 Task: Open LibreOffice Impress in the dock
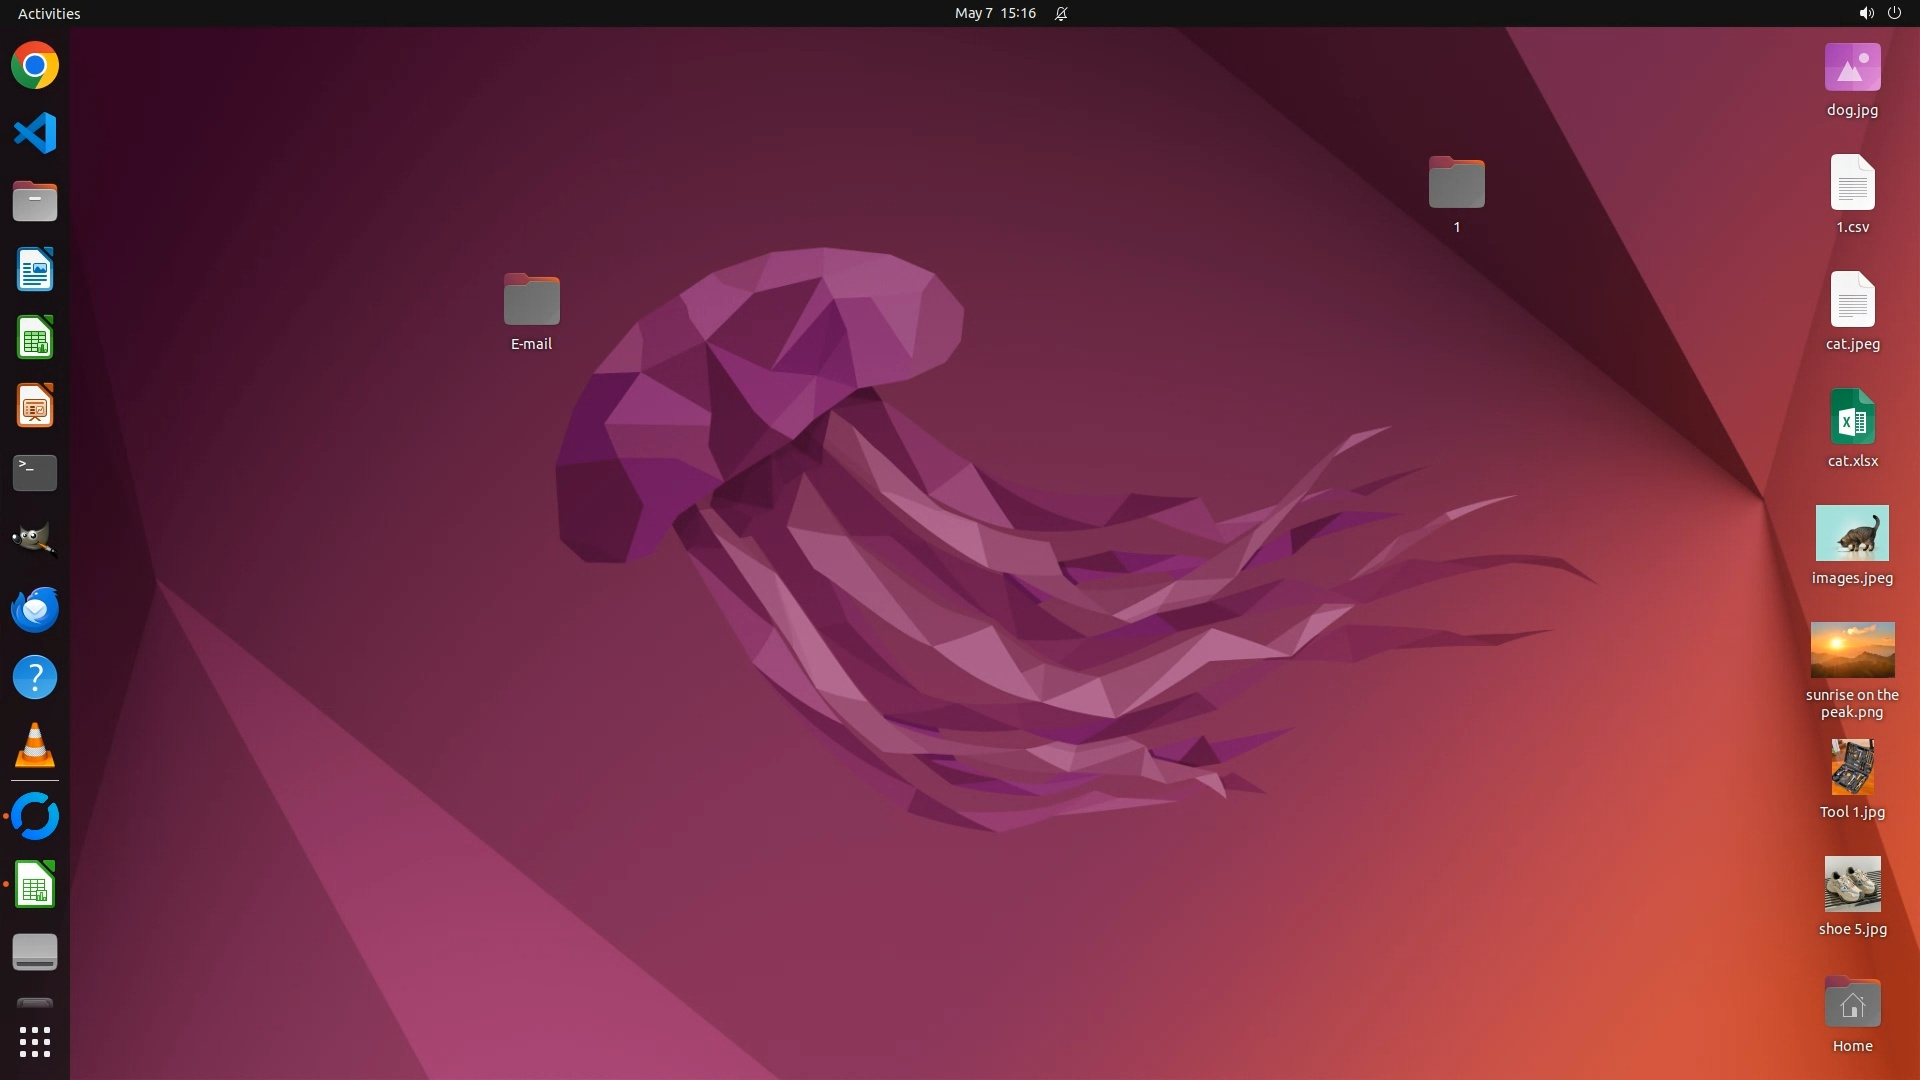35,406
